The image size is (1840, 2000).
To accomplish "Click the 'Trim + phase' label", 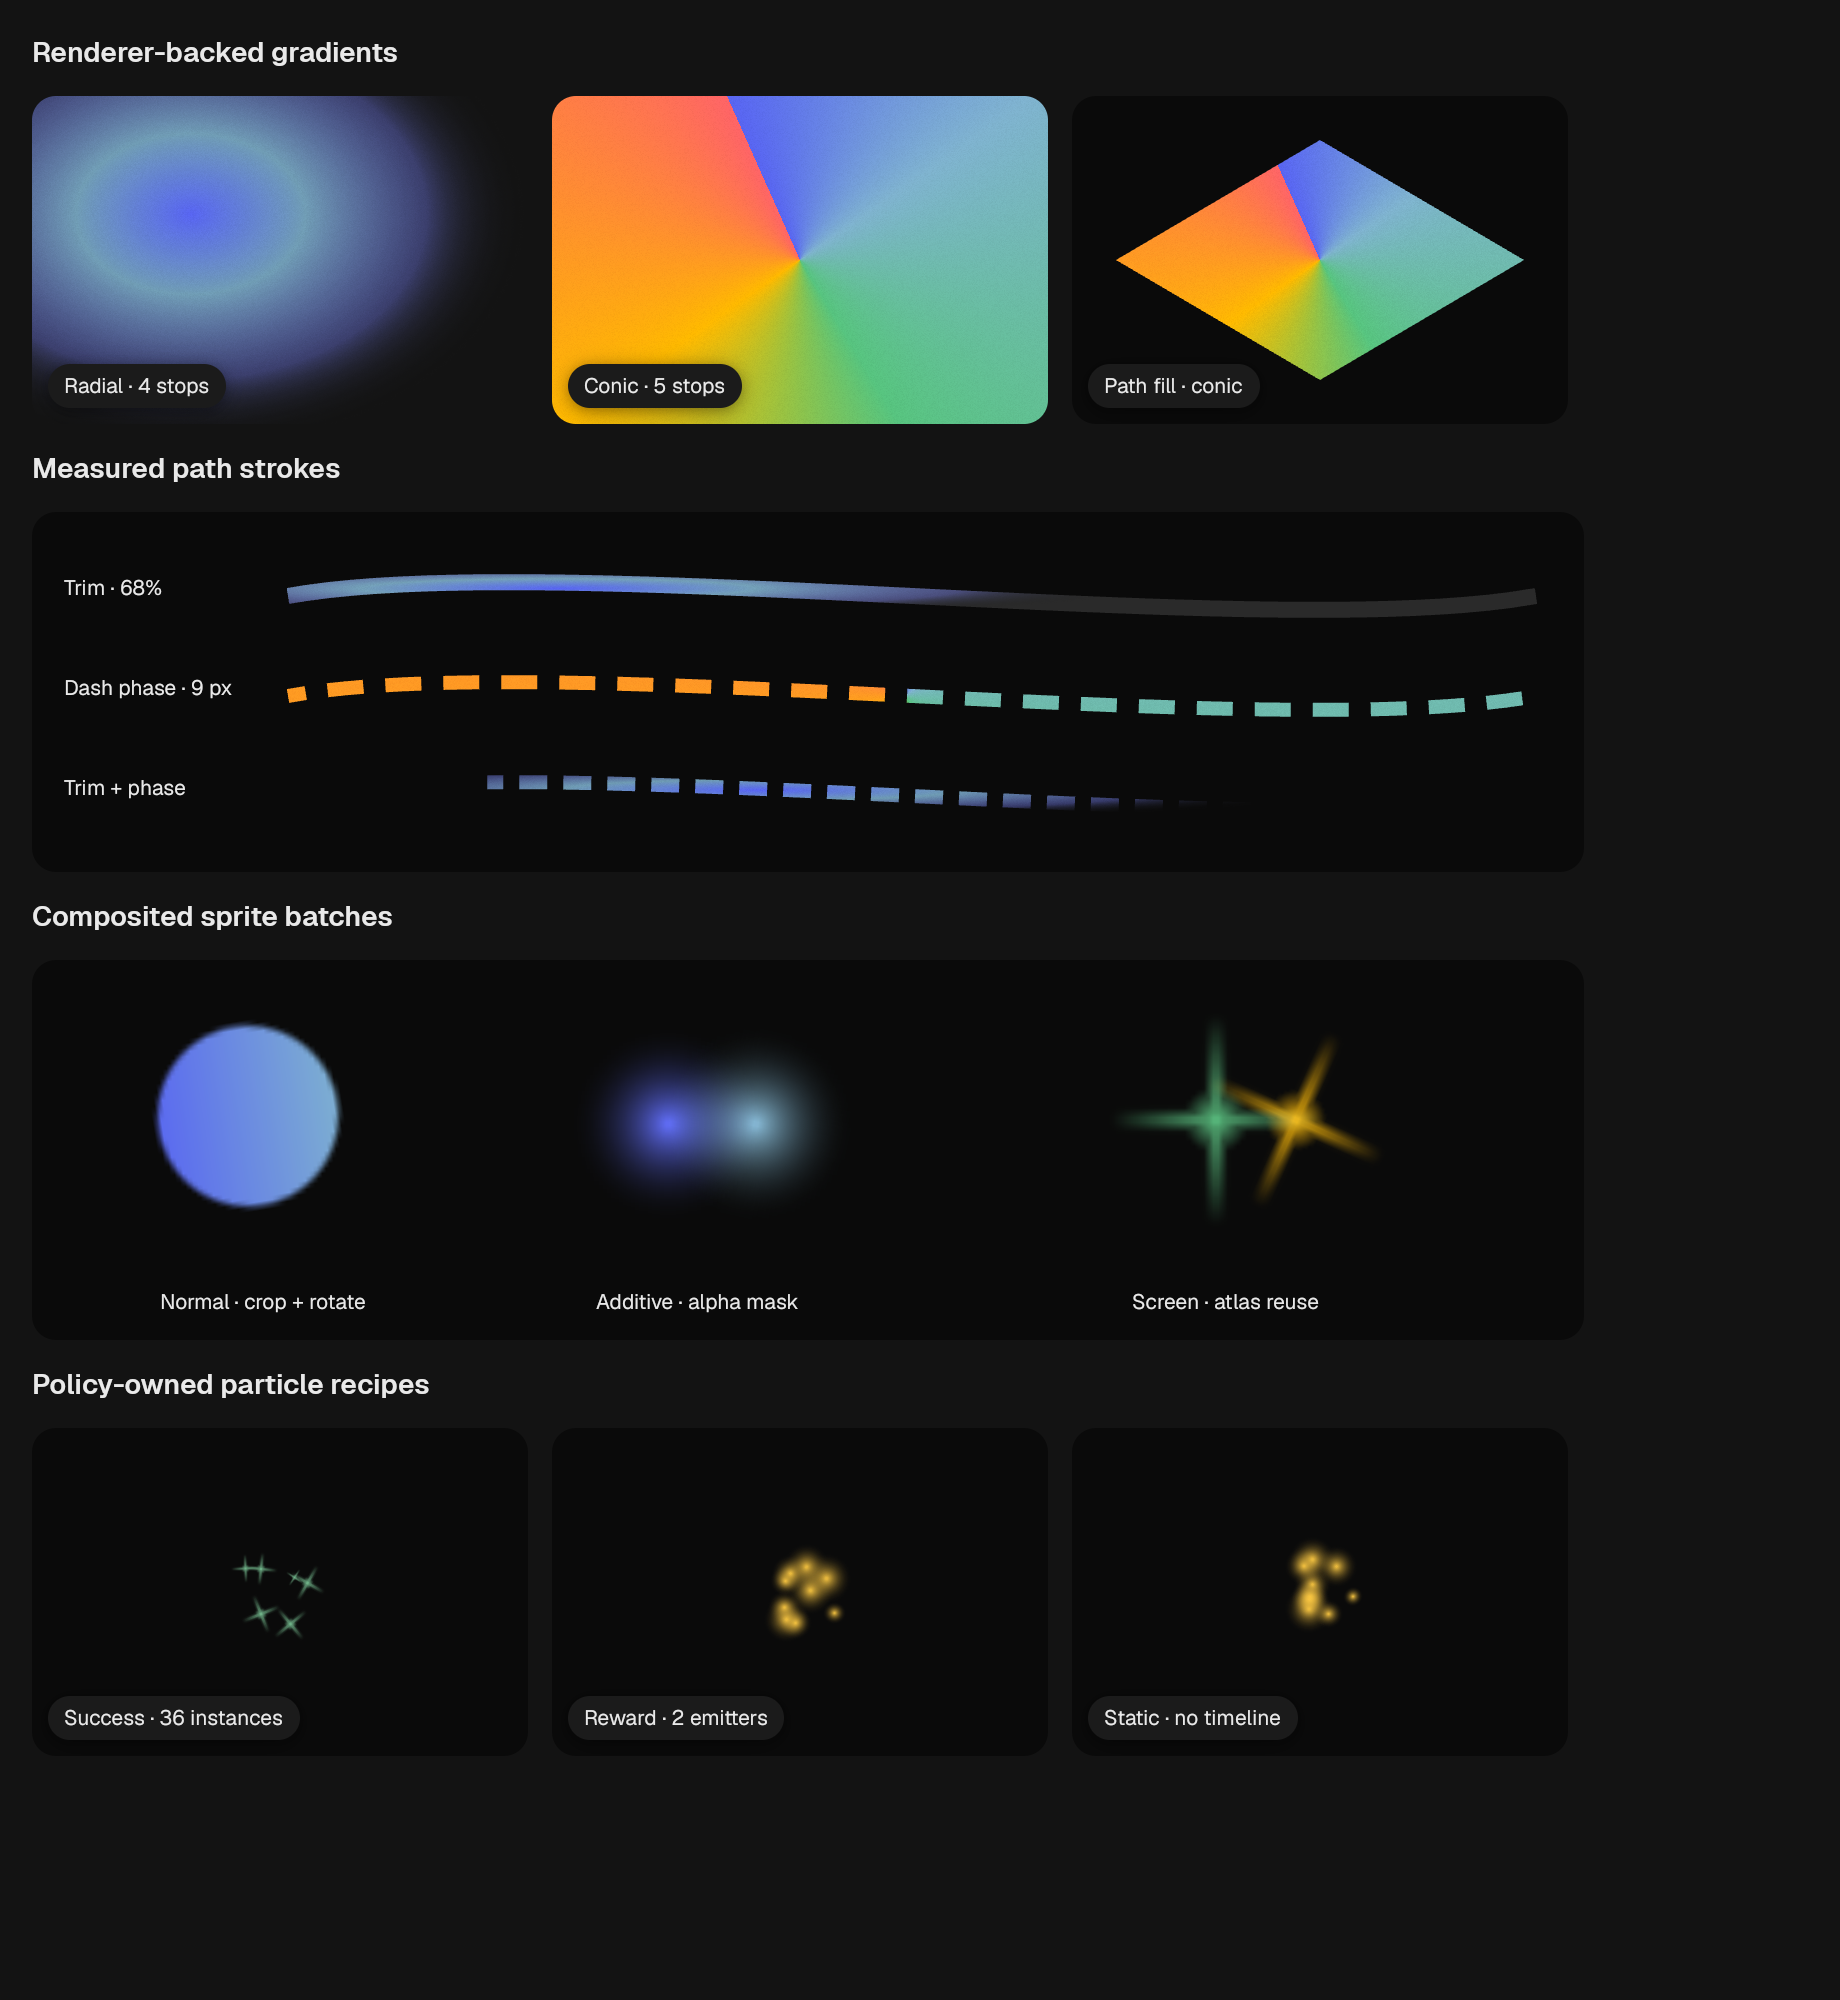I will tap(125, 788).
